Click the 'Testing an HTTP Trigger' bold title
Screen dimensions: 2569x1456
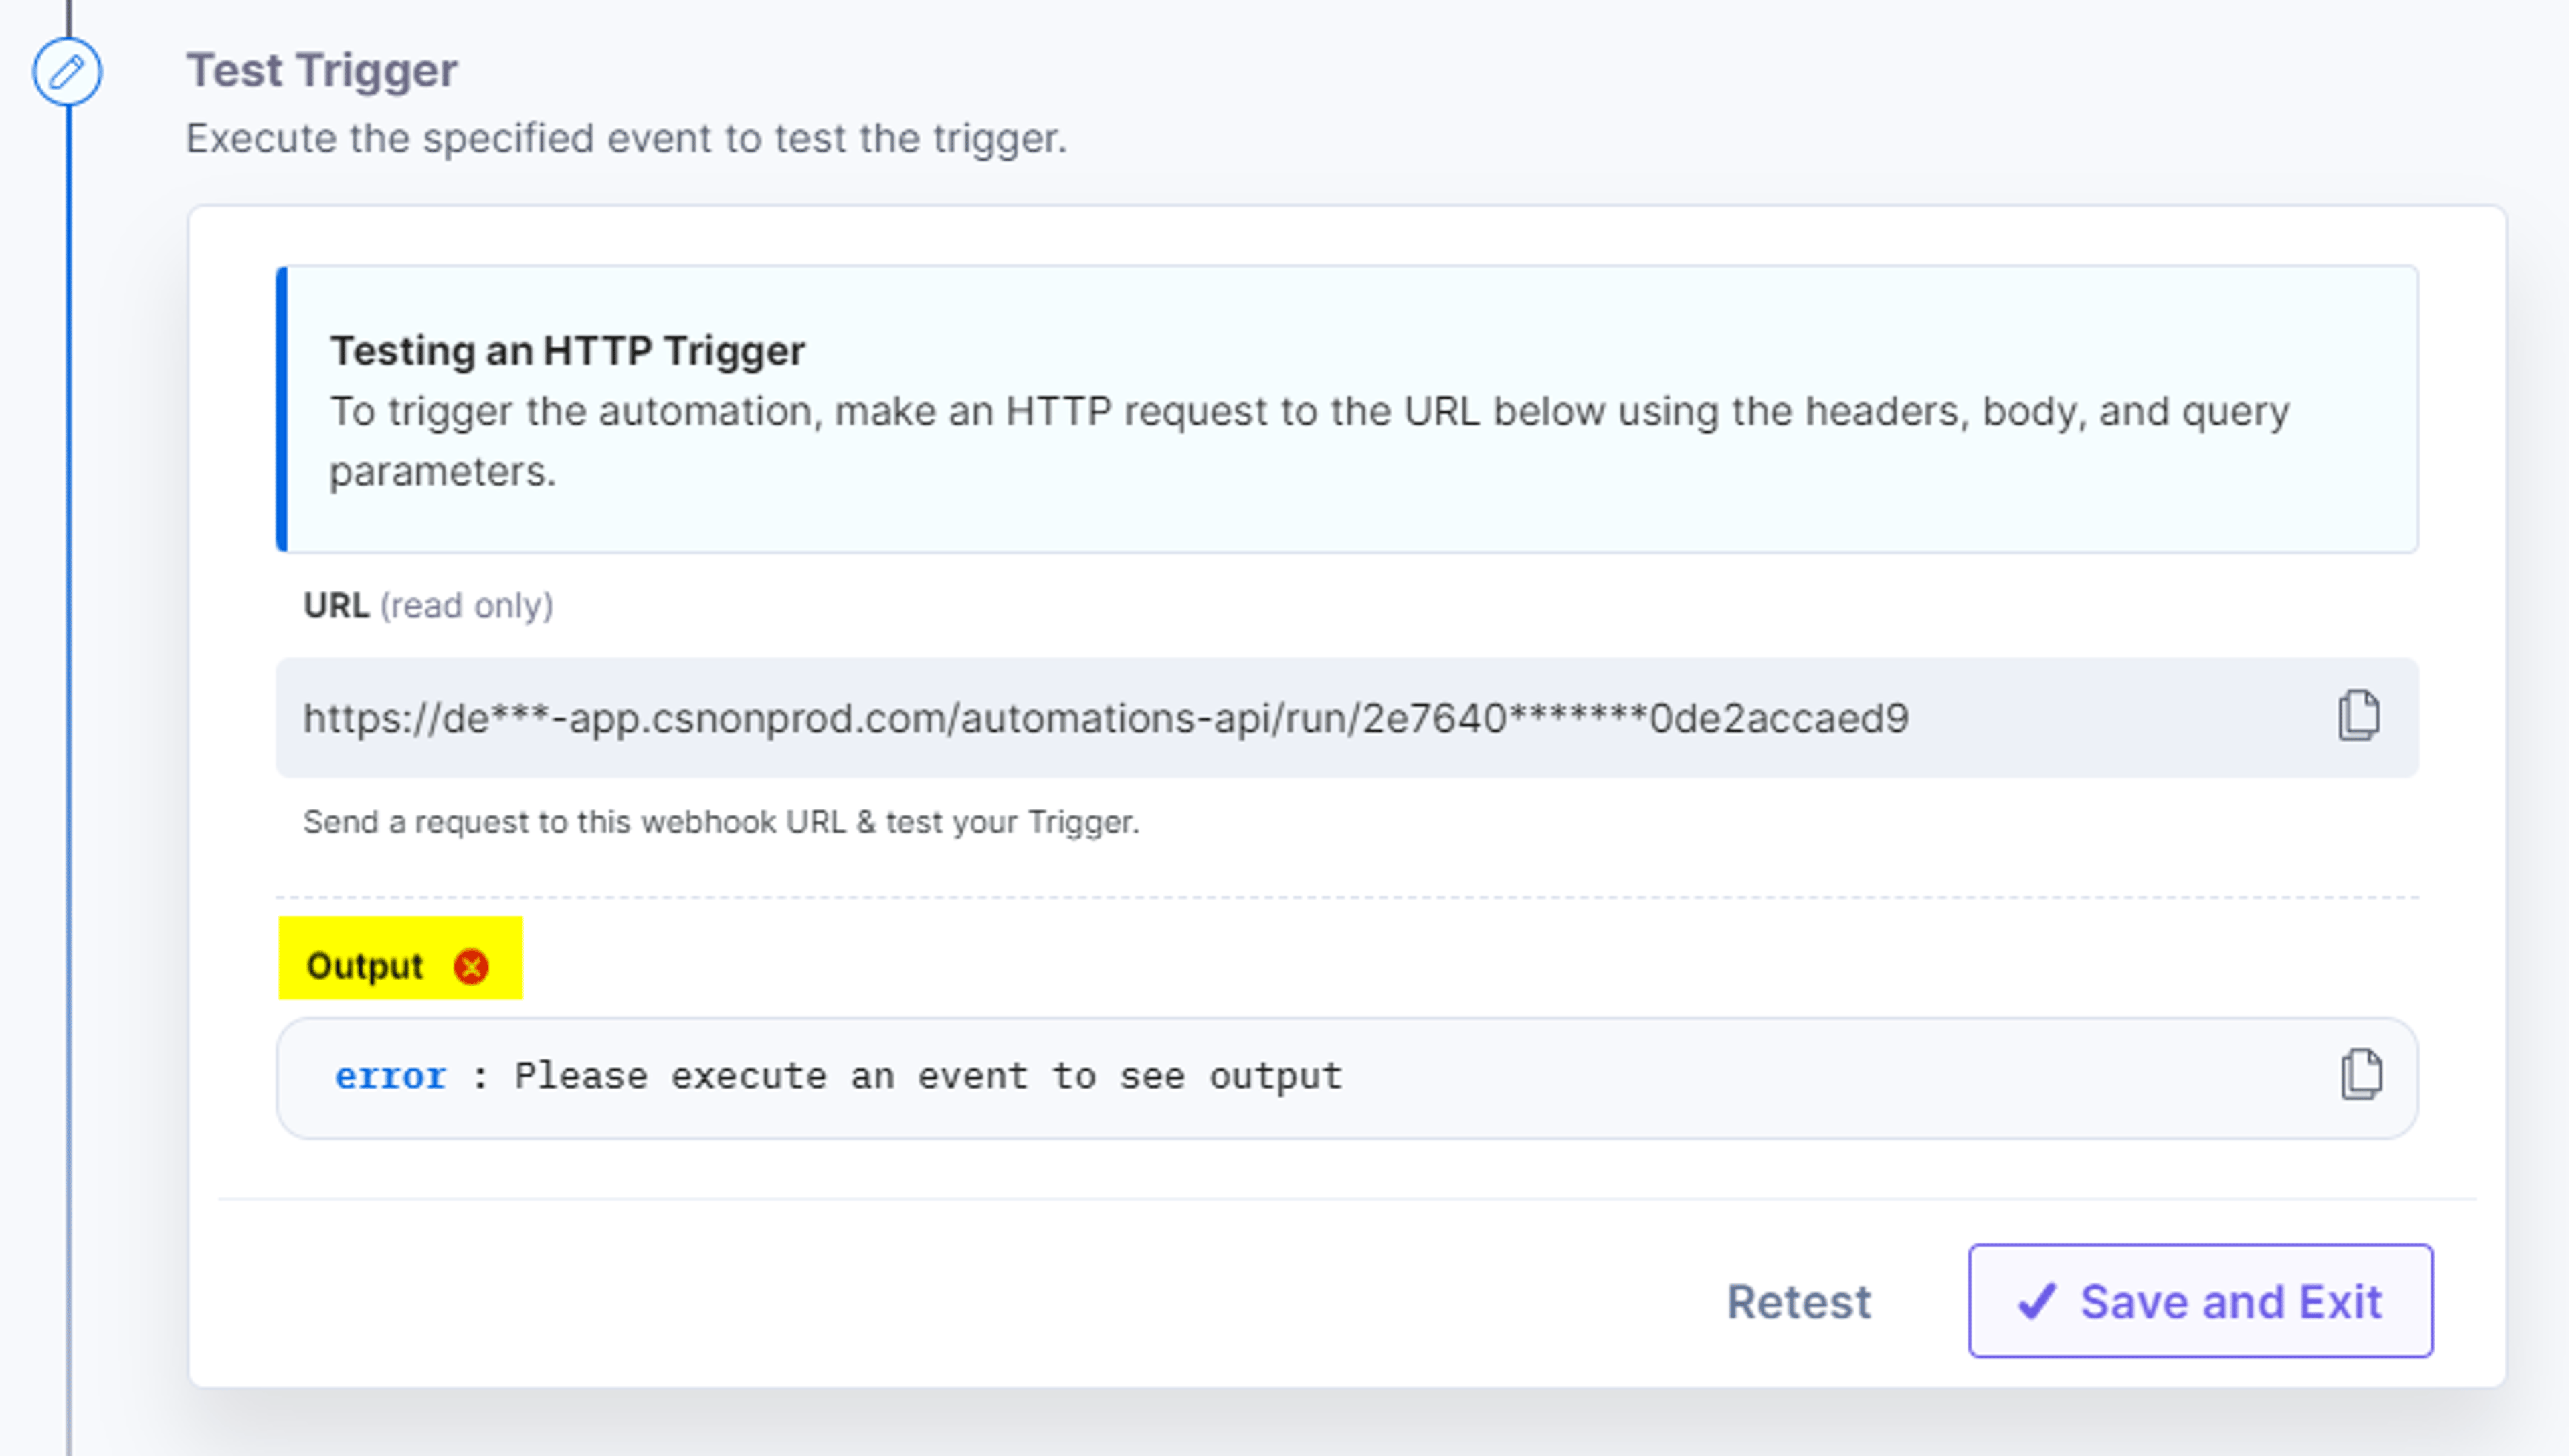[x=568, y=351]
